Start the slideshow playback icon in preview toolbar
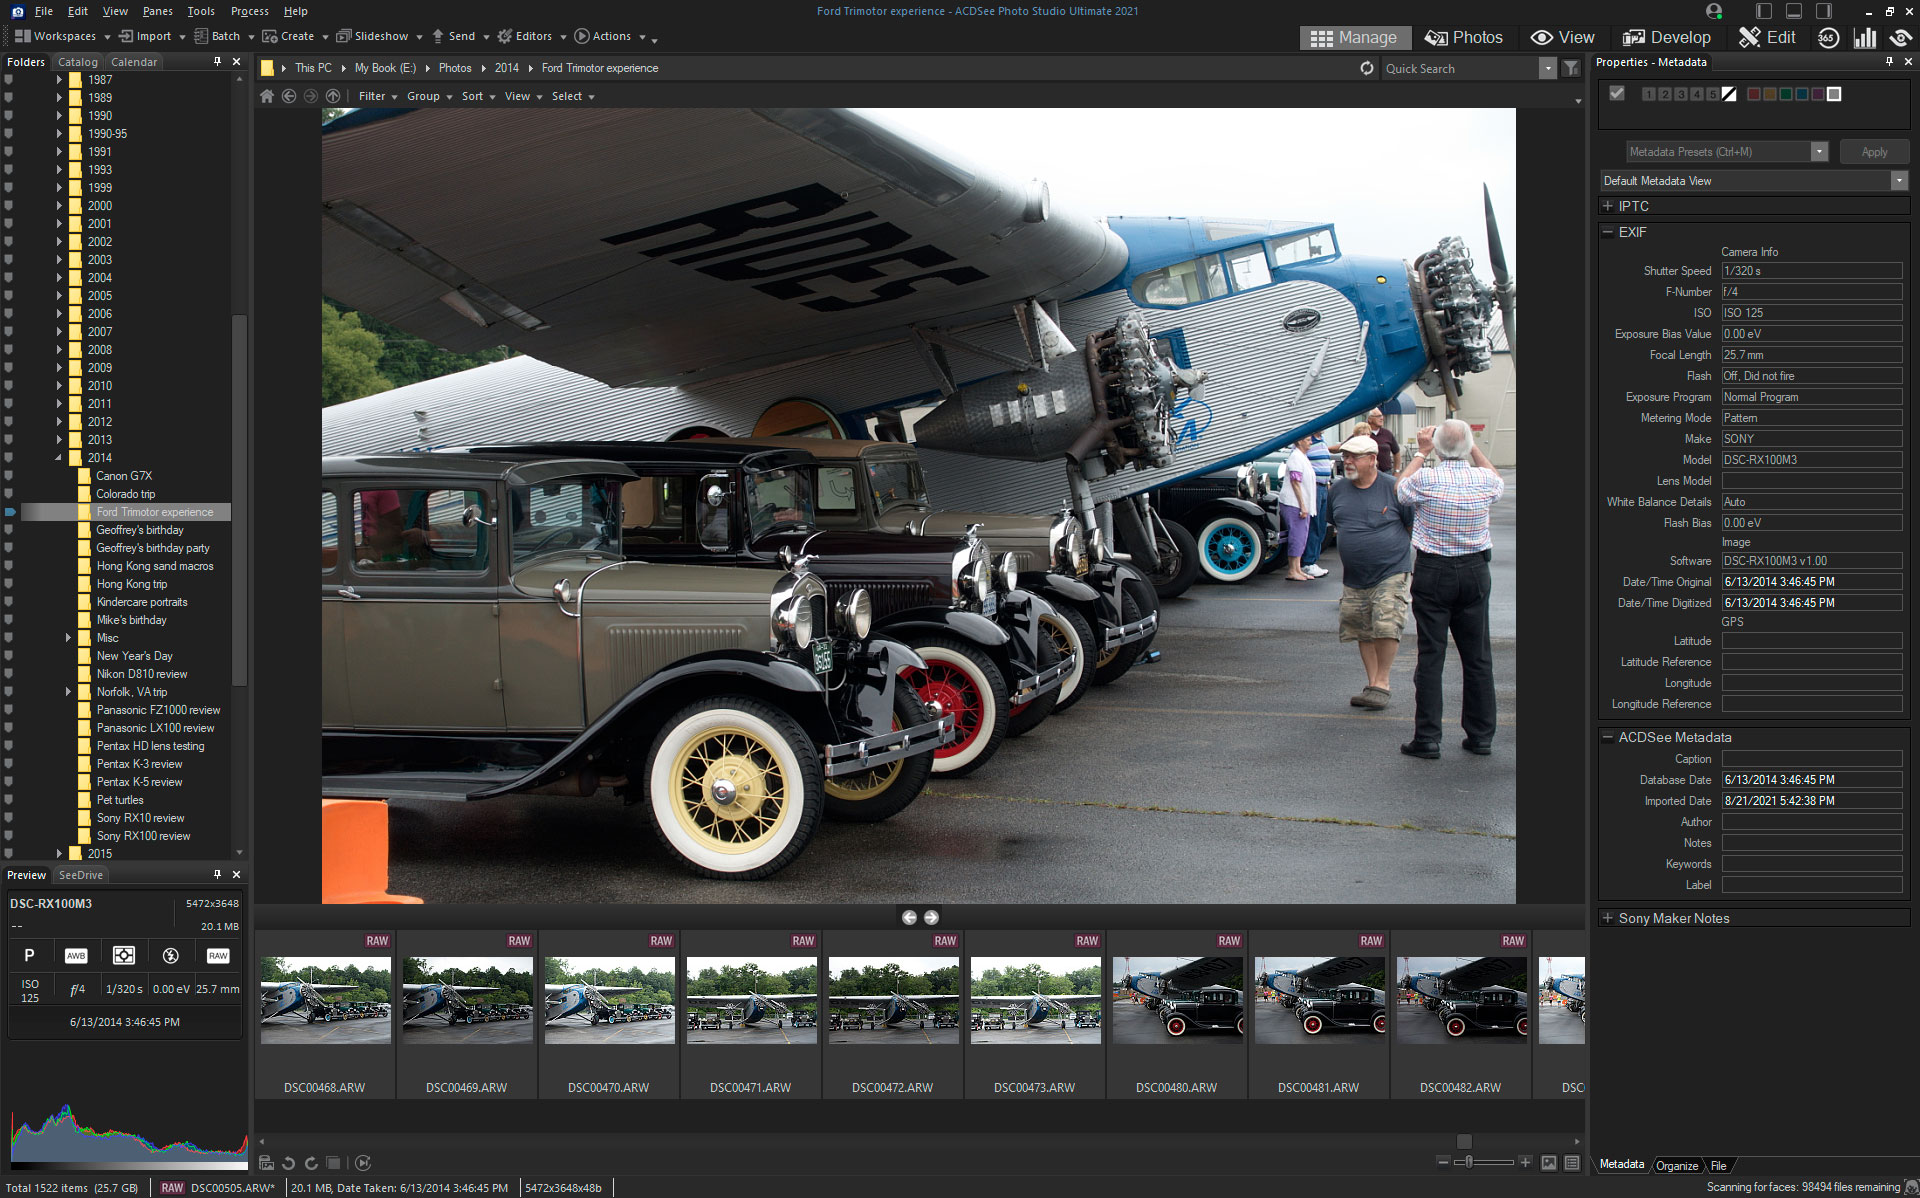1920x1198 pixels. 364,1163
